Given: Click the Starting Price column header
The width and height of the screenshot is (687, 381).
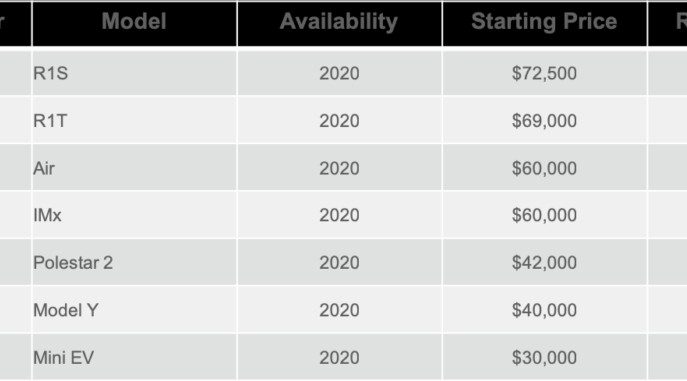Looking at the screenshot, I should pyautogui.click(x=545, y=24).
